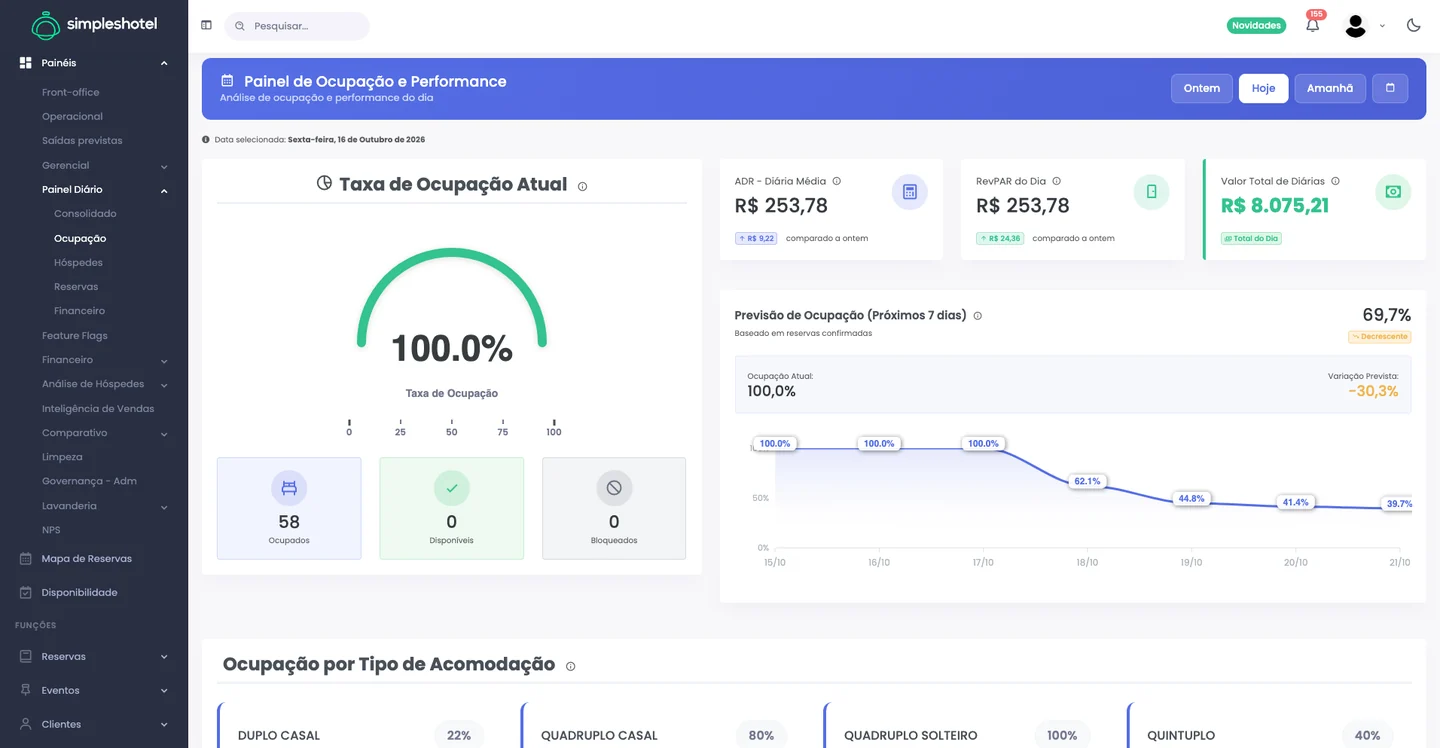Click the blocked icon in Bloqueados card
This screenshot has height=748, width=1440.
pyautogui.click(x=614, y=488)
